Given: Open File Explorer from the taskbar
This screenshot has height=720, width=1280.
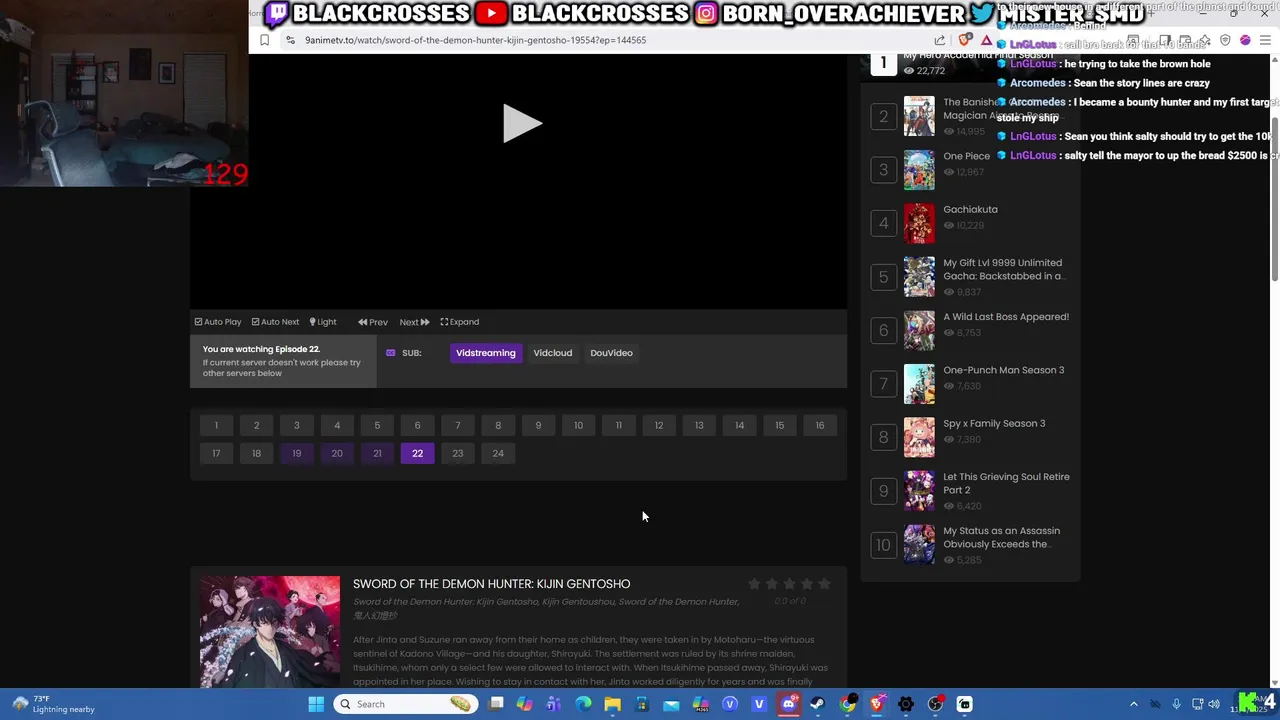Looking at the screenshot, I should [612, 704].
